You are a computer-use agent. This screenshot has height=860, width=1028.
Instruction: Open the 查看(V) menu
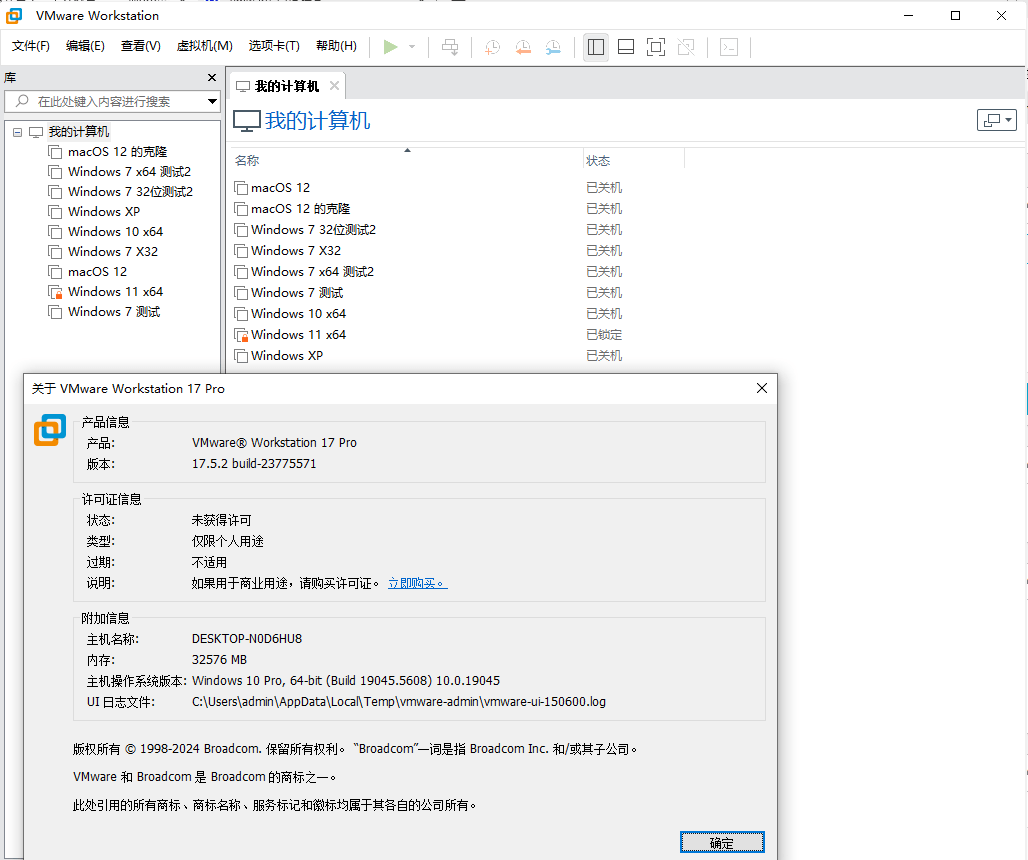coord(141,46)
